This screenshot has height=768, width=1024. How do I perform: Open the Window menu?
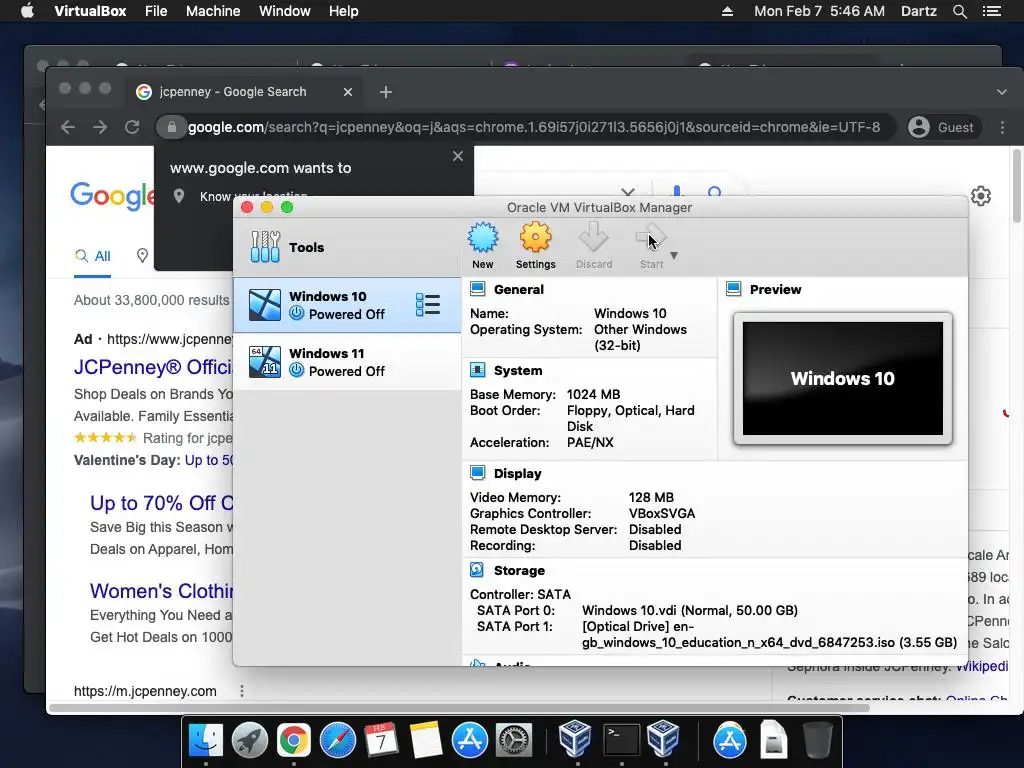pos(285,11)
